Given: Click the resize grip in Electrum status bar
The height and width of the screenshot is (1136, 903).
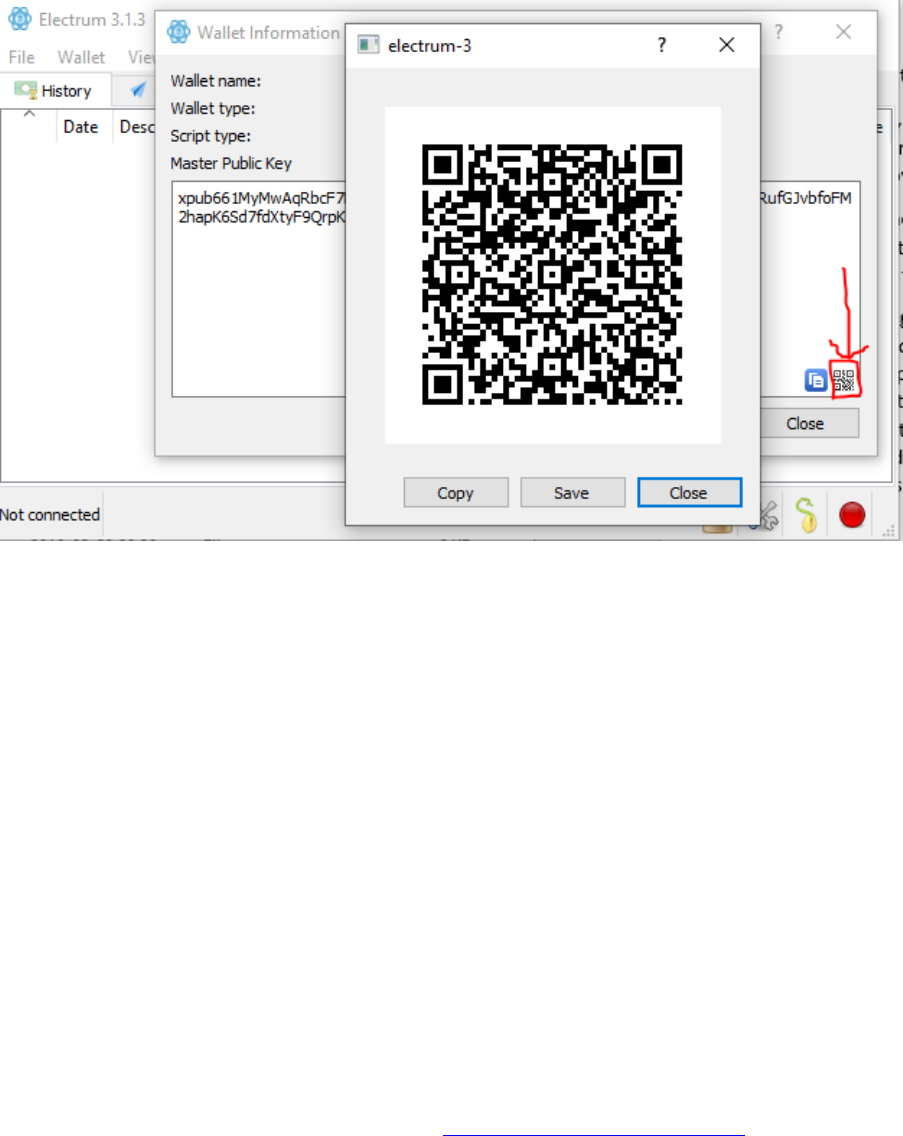Looking at the screenshot, I should [x=889, y=531].
